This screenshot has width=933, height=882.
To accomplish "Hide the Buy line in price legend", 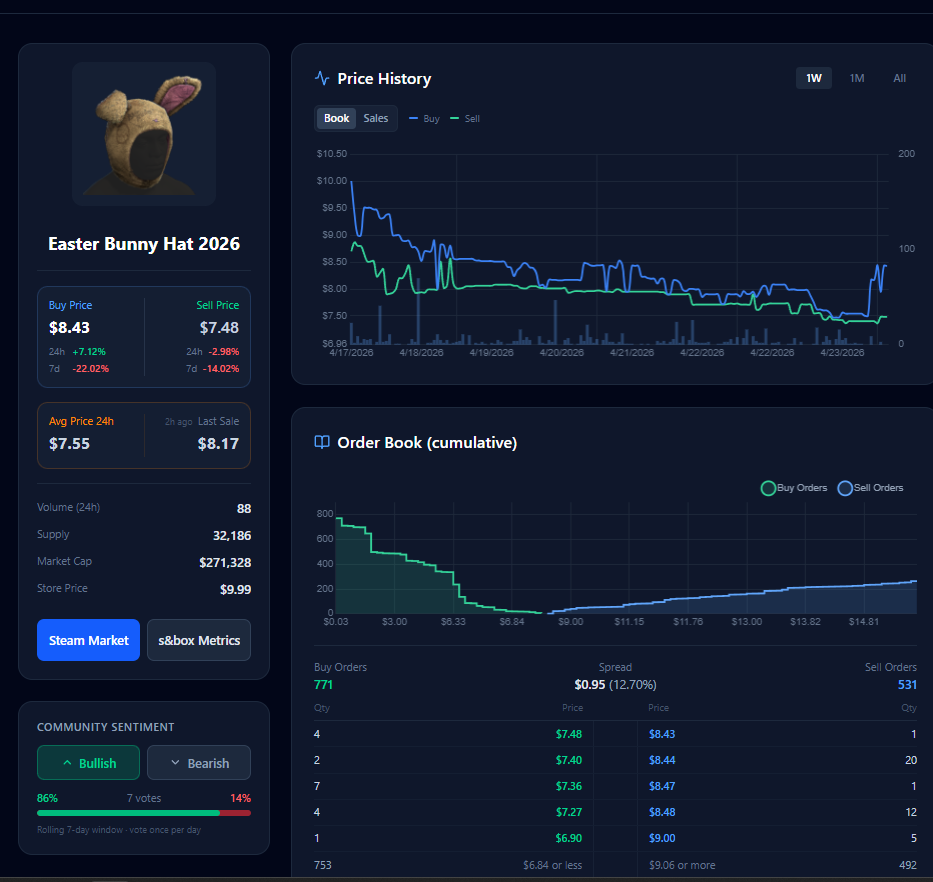I will click(x=424, y=118).
